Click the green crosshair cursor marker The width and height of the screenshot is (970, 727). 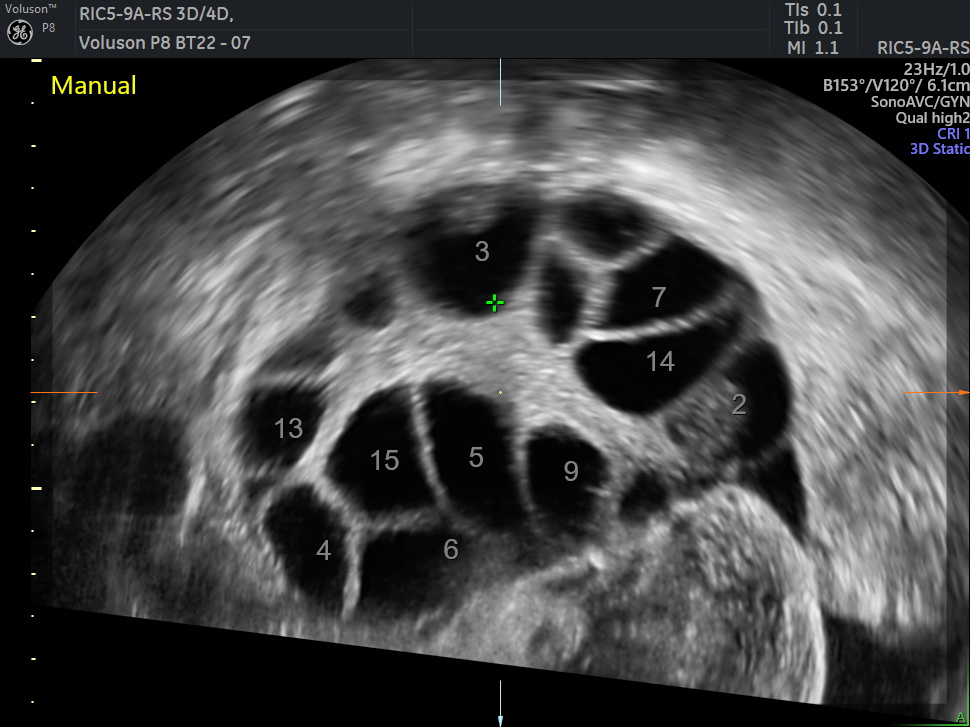point(493,302)
